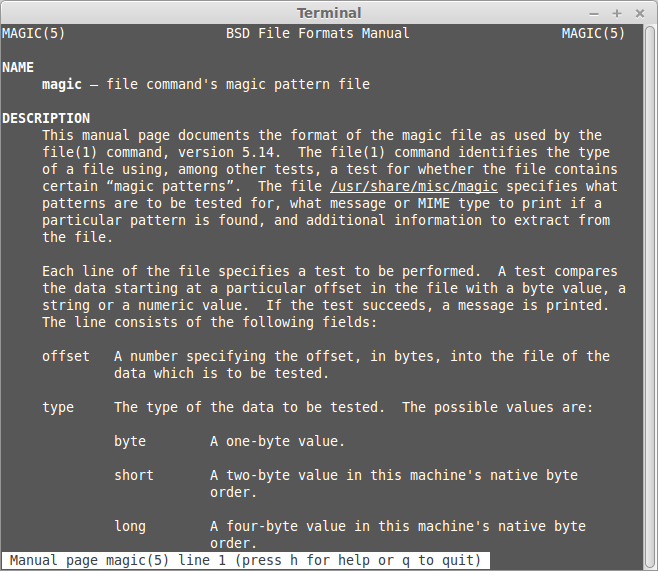Click the line starting 'Each line of the file'
The image size is (658, 571).
(x=330, y=271)
